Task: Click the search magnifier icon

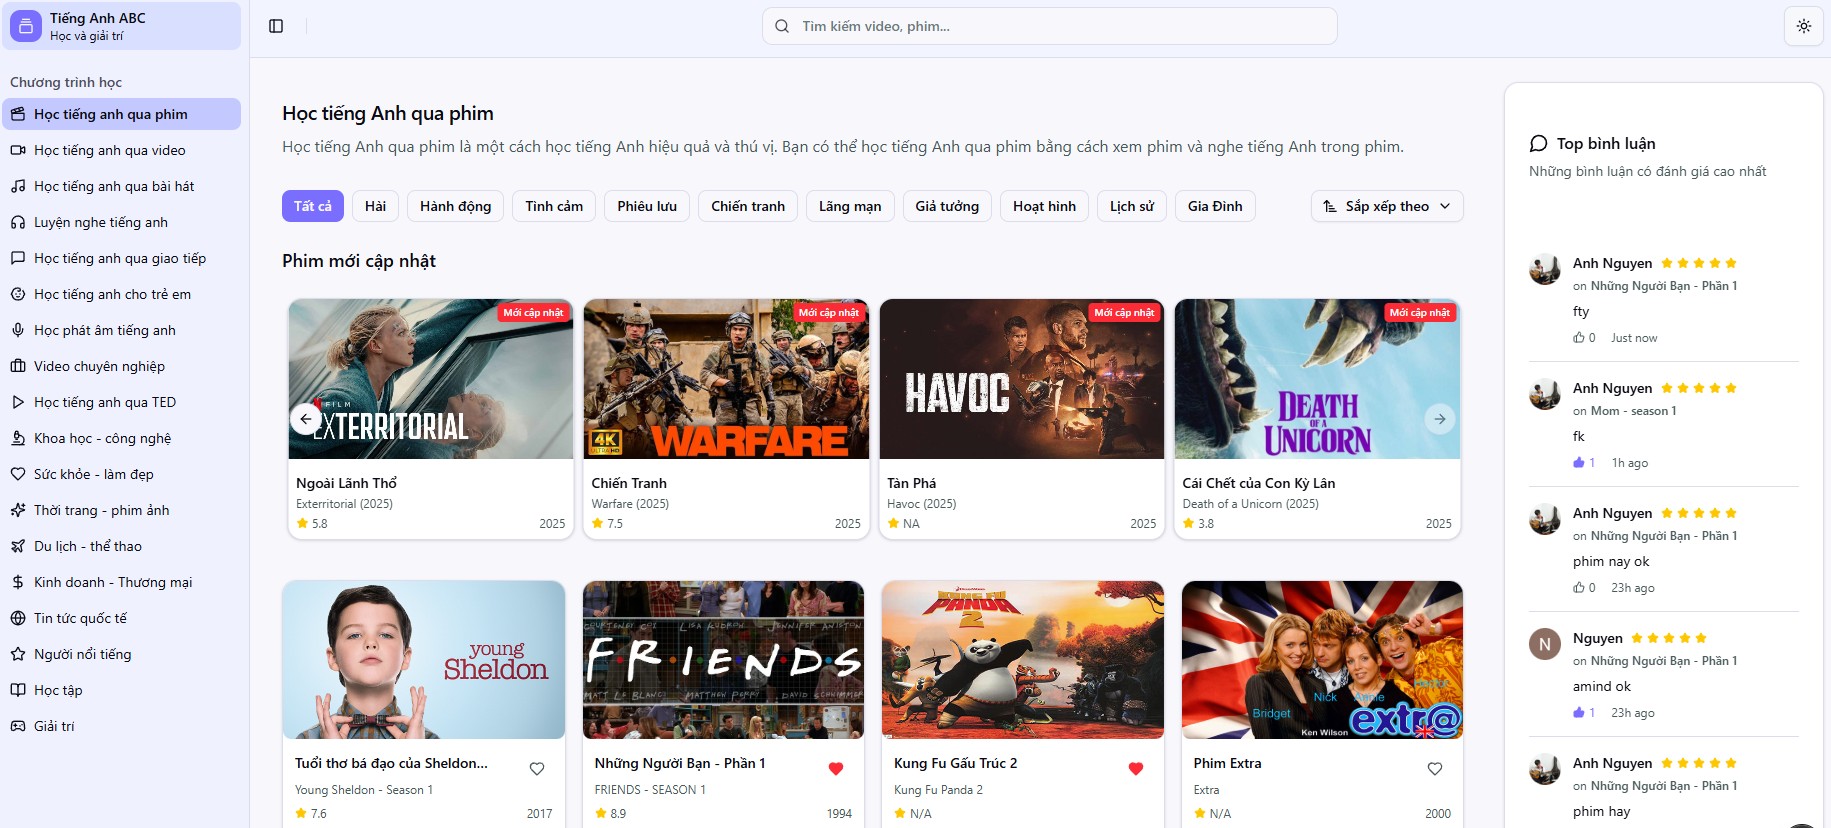Action: (782, 26)
